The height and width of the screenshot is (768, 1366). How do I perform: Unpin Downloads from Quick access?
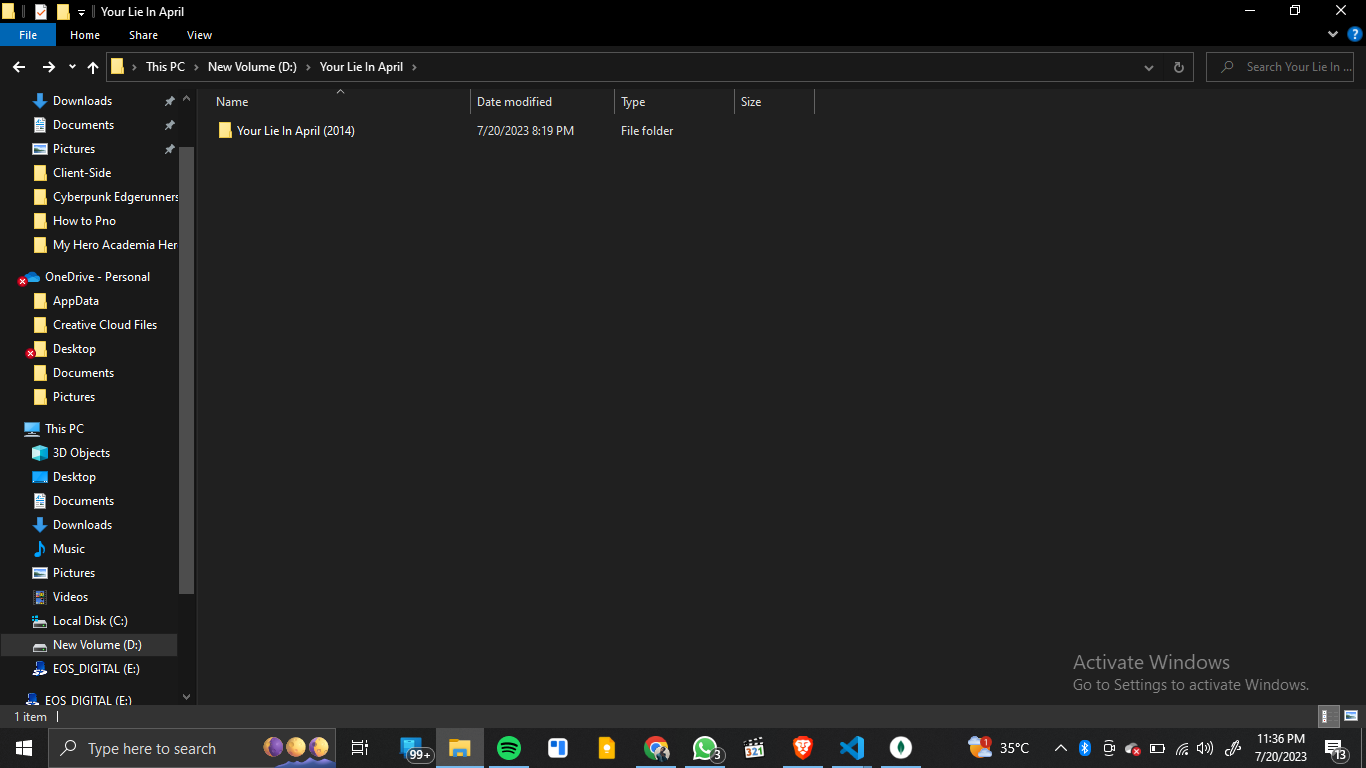pyautogui.click(x=169, y=101)
